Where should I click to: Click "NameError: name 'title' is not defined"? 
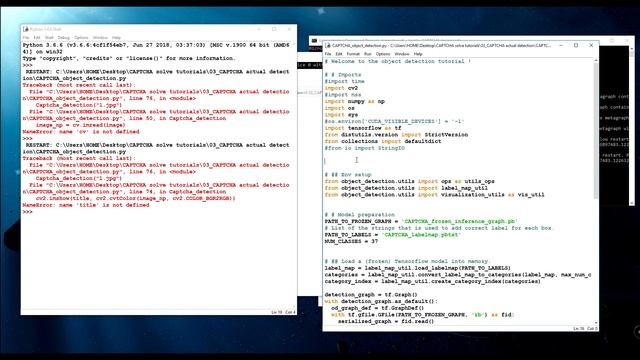pos(86,205)
